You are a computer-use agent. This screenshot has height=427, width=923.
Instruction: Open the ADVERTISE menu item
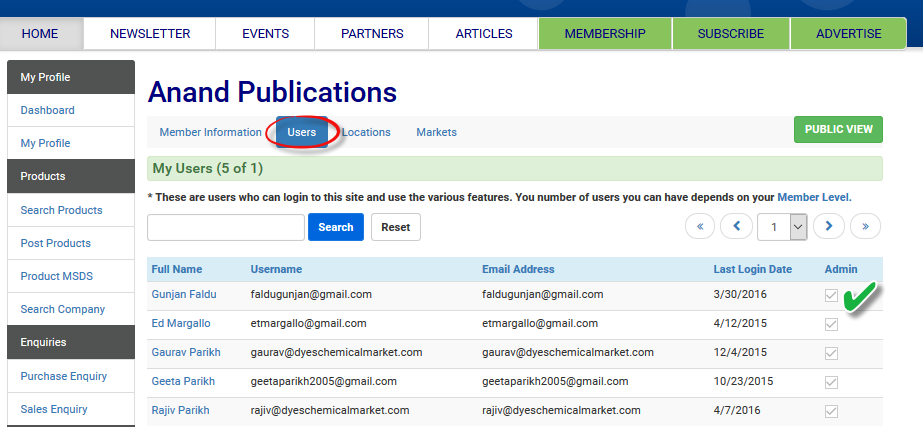(x=849, y=34)
